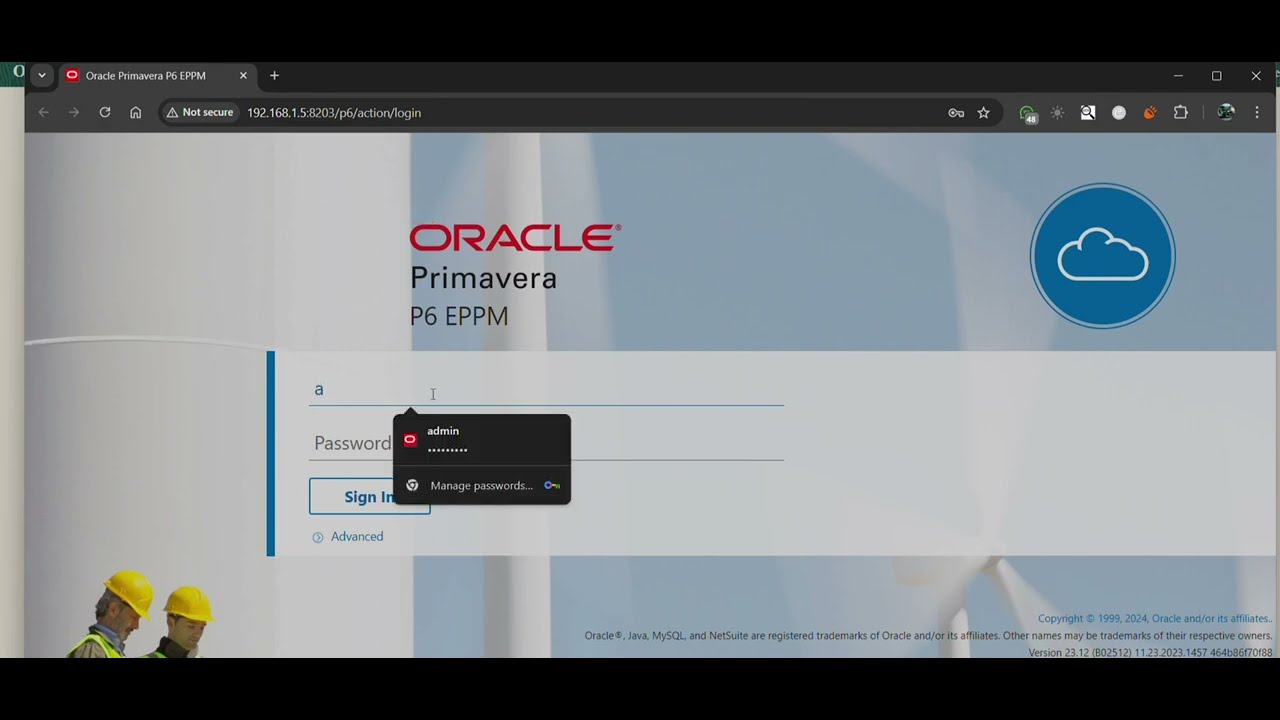
Task: Open the Chrome three-dot menu
Action: (1257, 113)
